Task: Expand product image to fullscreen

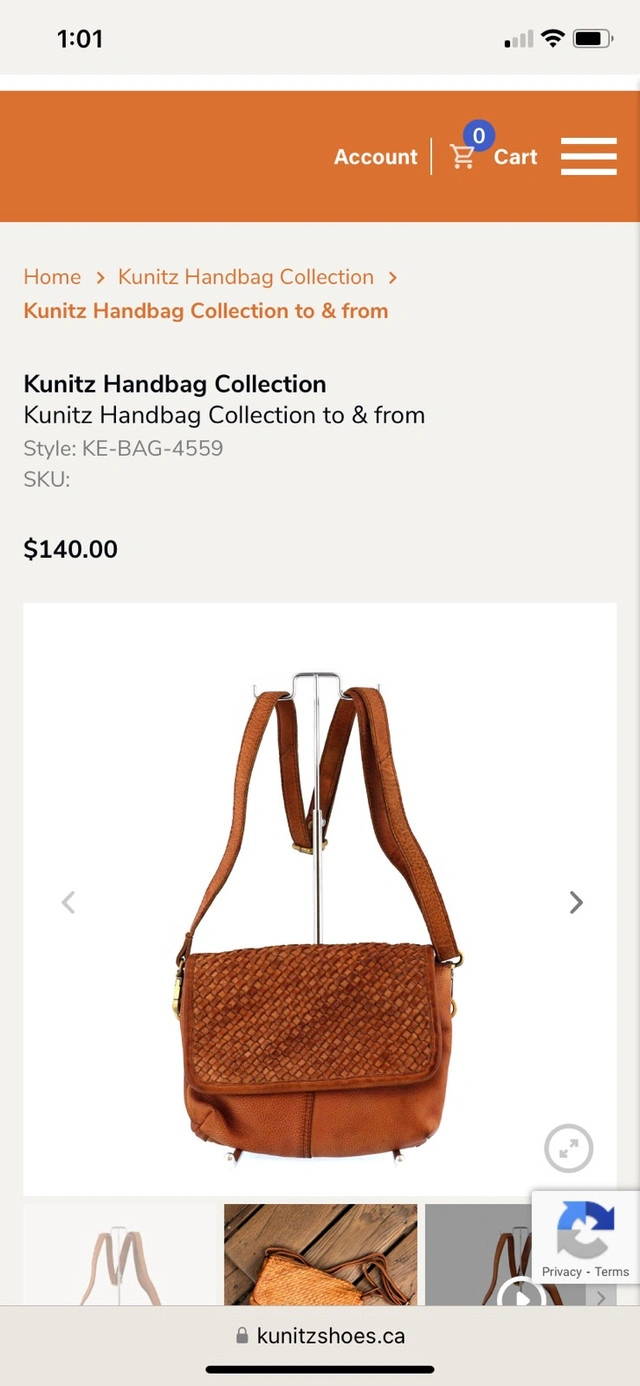Action: point(569,1149)
